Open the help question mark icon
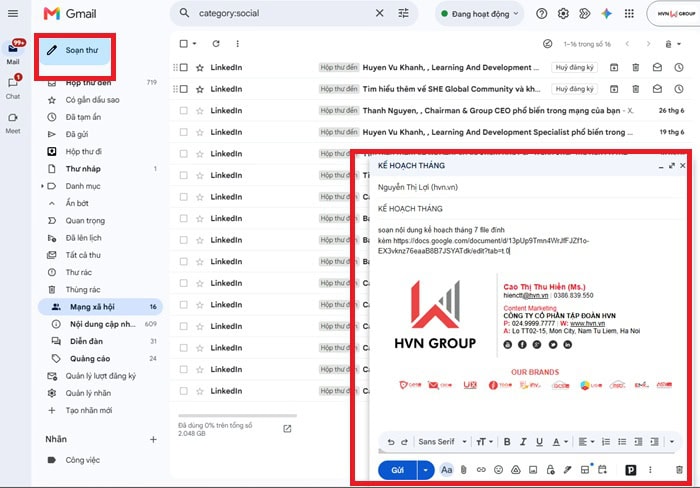Viewport: 700px width, 488px height. point(542,14)
